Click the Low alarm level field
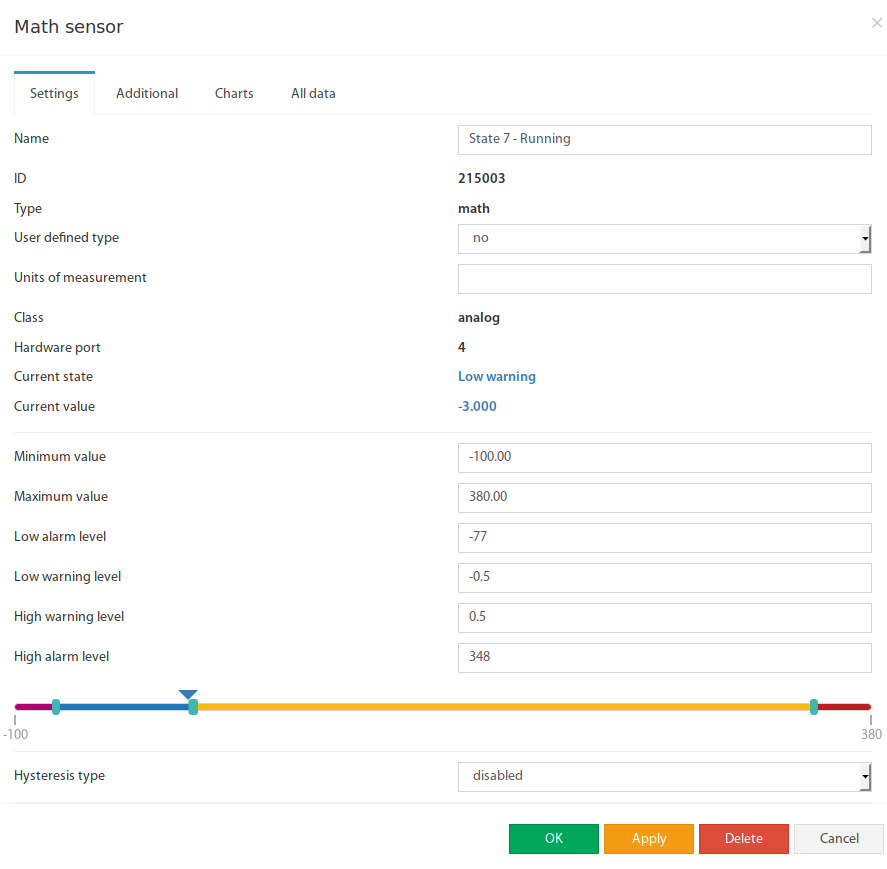 [x=665, y=538]
